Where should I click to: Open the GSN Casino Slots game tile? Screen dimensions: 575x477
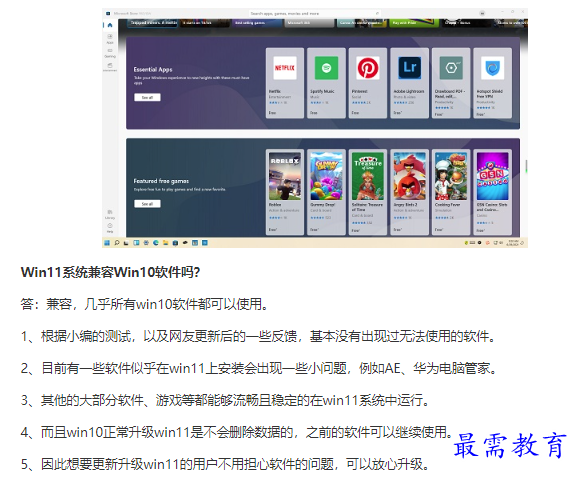(x=492, y=192)
